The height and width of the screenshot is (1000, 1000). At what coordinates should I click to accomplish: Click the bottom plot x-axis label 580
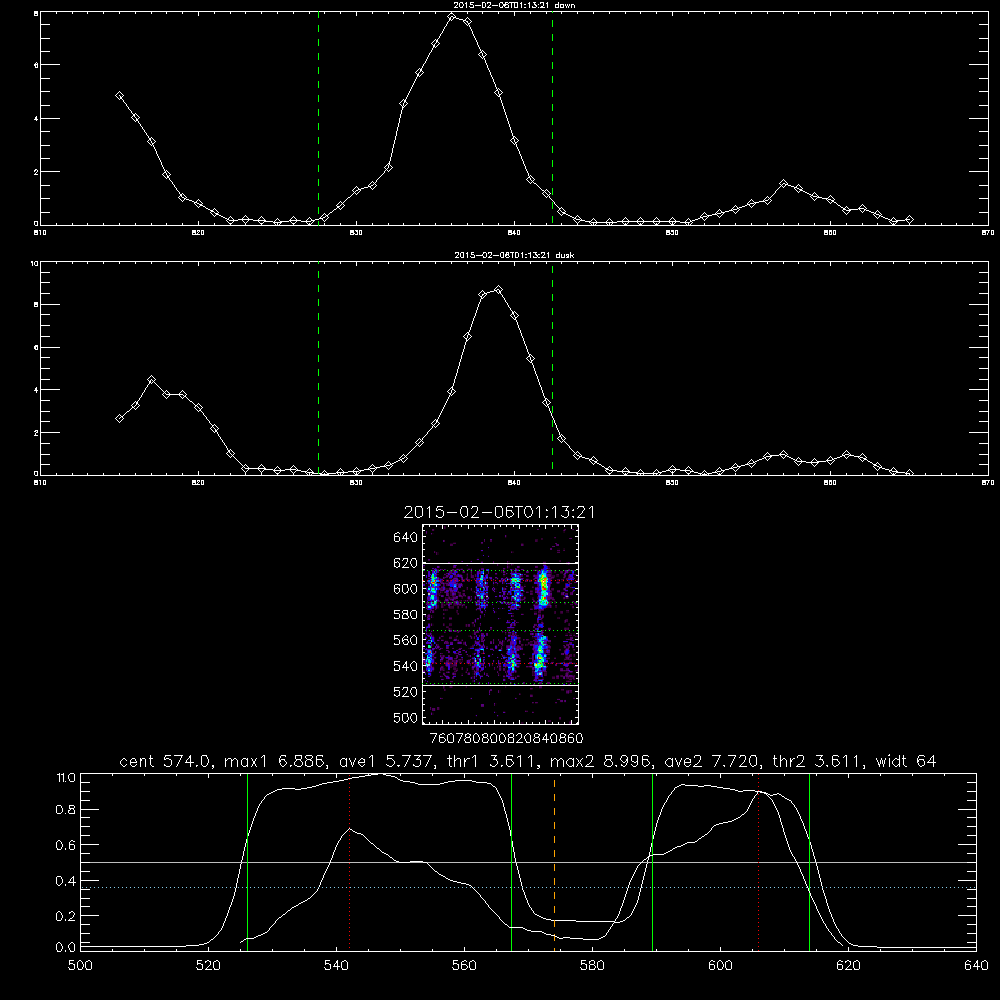(592, 966)
